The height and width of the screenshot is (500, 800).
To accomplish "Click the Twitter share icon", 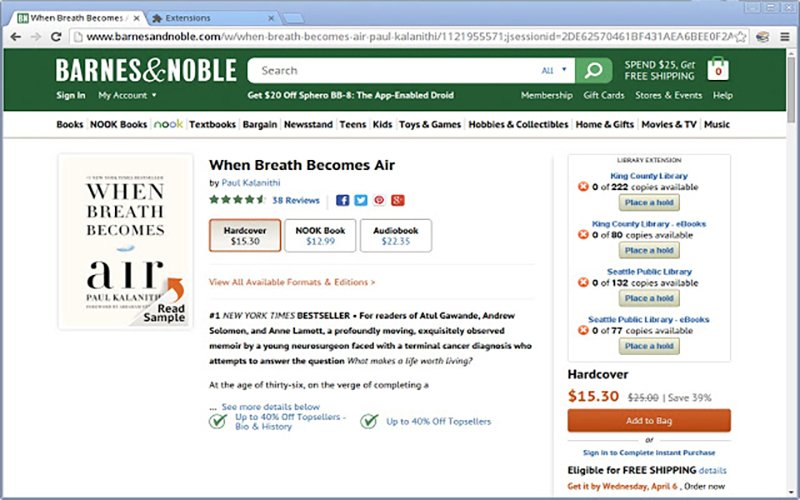I will coord(361,200).
